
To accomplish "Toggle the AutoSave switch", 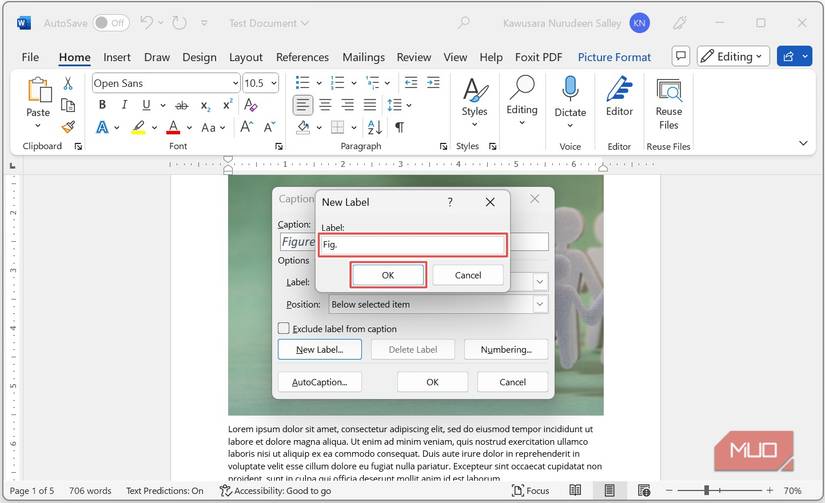I will (x=111, y=22).
